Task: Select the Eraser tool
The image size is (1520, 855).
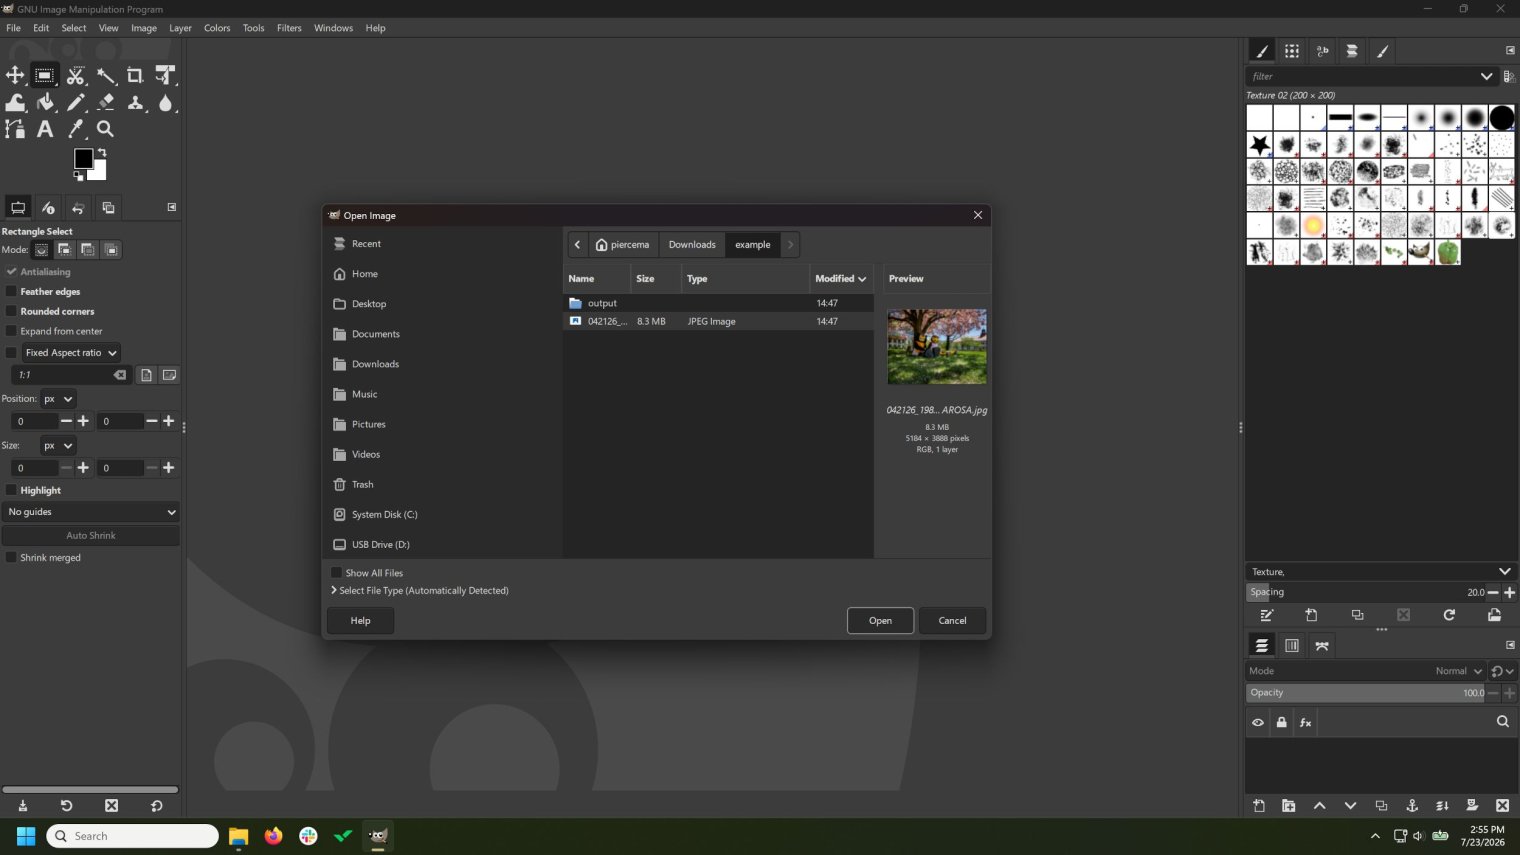Action: tap(105, 102)
